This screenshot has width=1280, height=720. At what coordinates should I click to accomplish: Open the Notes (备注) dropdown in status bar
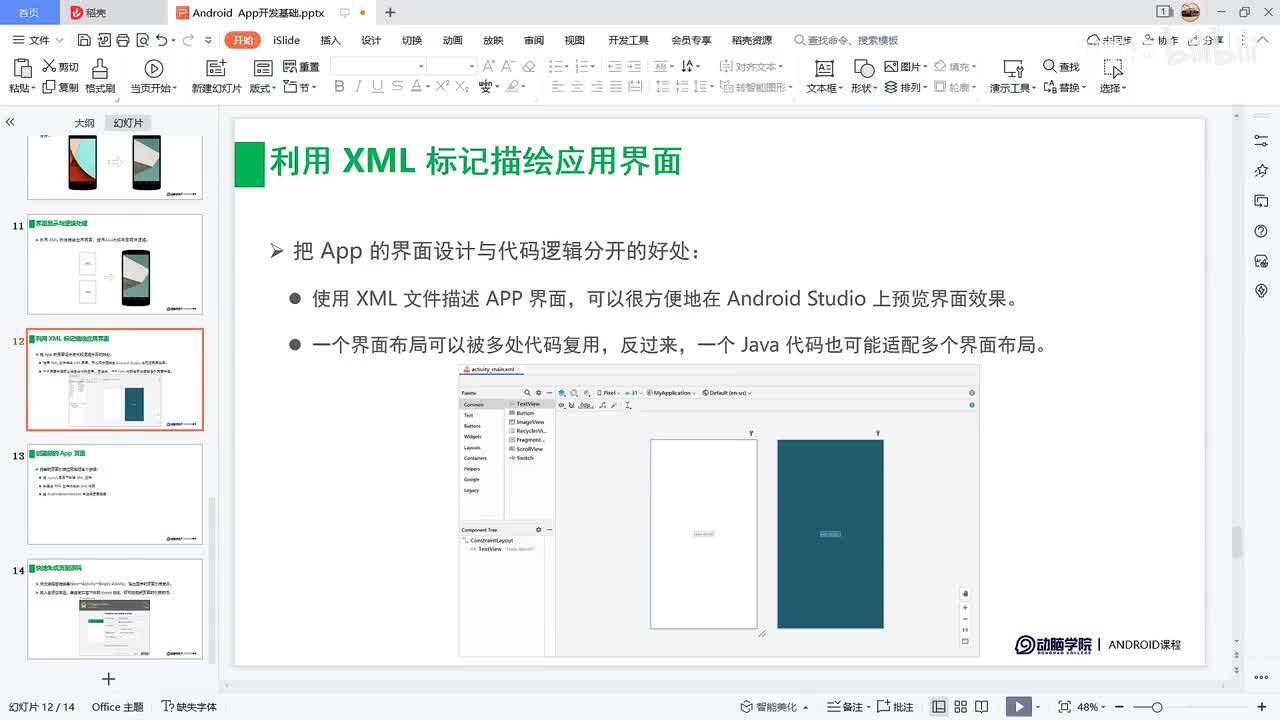click(851, 707)
